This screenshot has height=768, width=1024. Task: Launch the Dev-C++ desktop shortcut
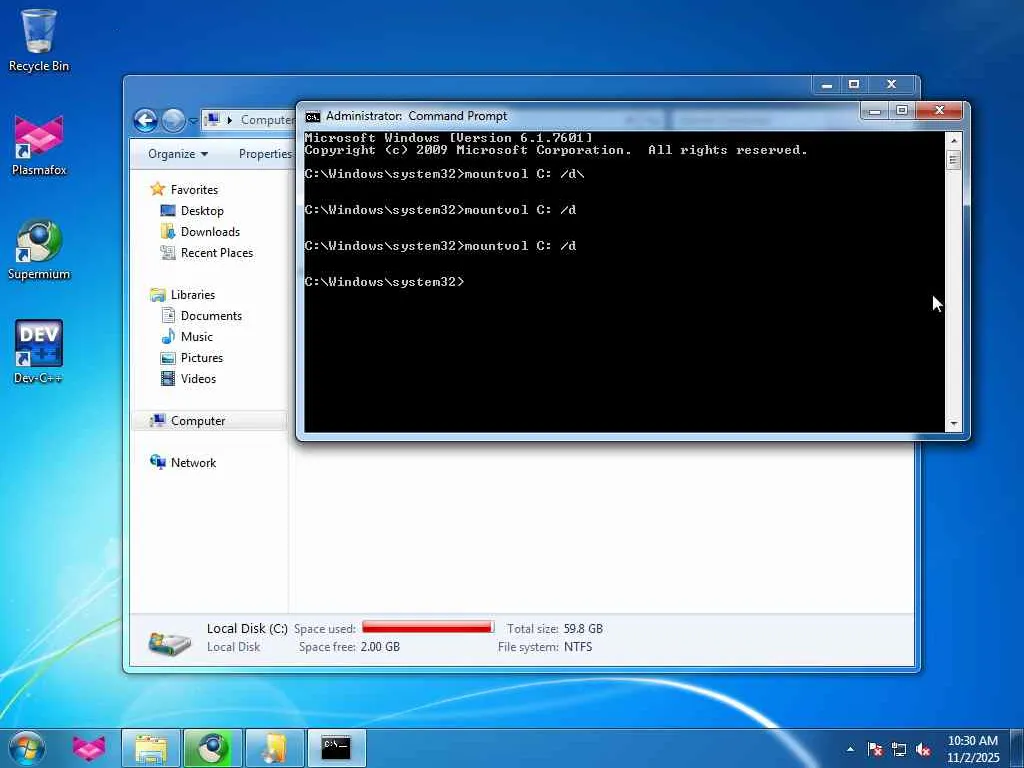pyautogui.click(x=39, y=353)
